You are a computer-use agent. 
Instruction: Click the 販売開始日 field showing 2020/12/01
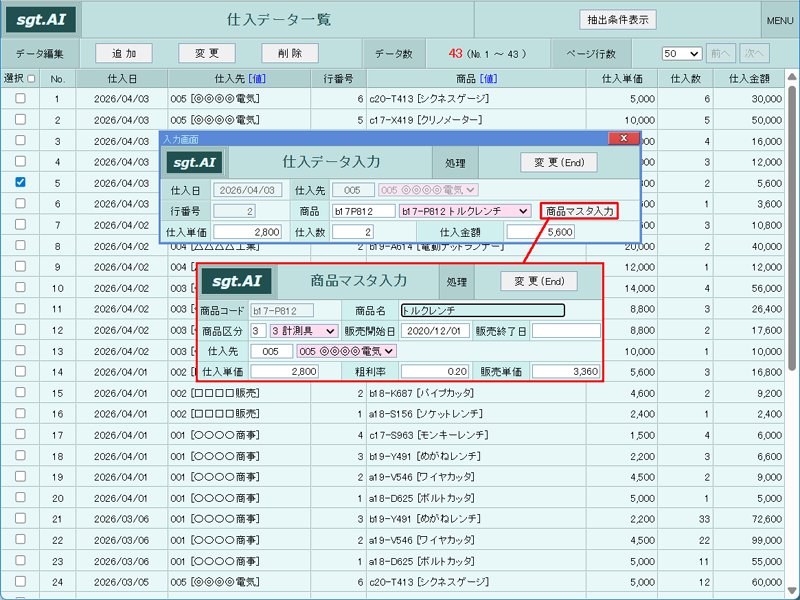click(x=435, y=331)
